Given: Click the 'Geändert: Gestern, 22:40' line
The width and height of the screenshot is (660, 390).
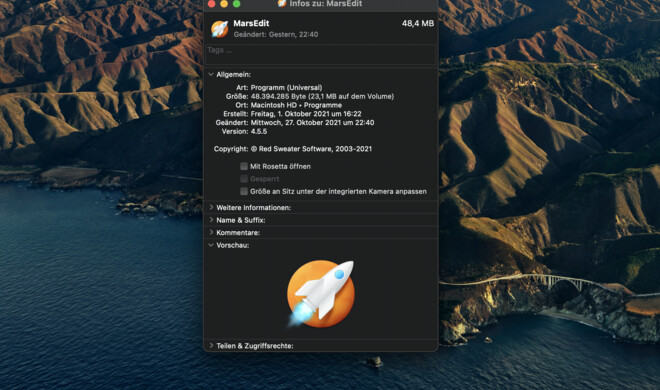Looking at the screenshot, I should (276, 34).
